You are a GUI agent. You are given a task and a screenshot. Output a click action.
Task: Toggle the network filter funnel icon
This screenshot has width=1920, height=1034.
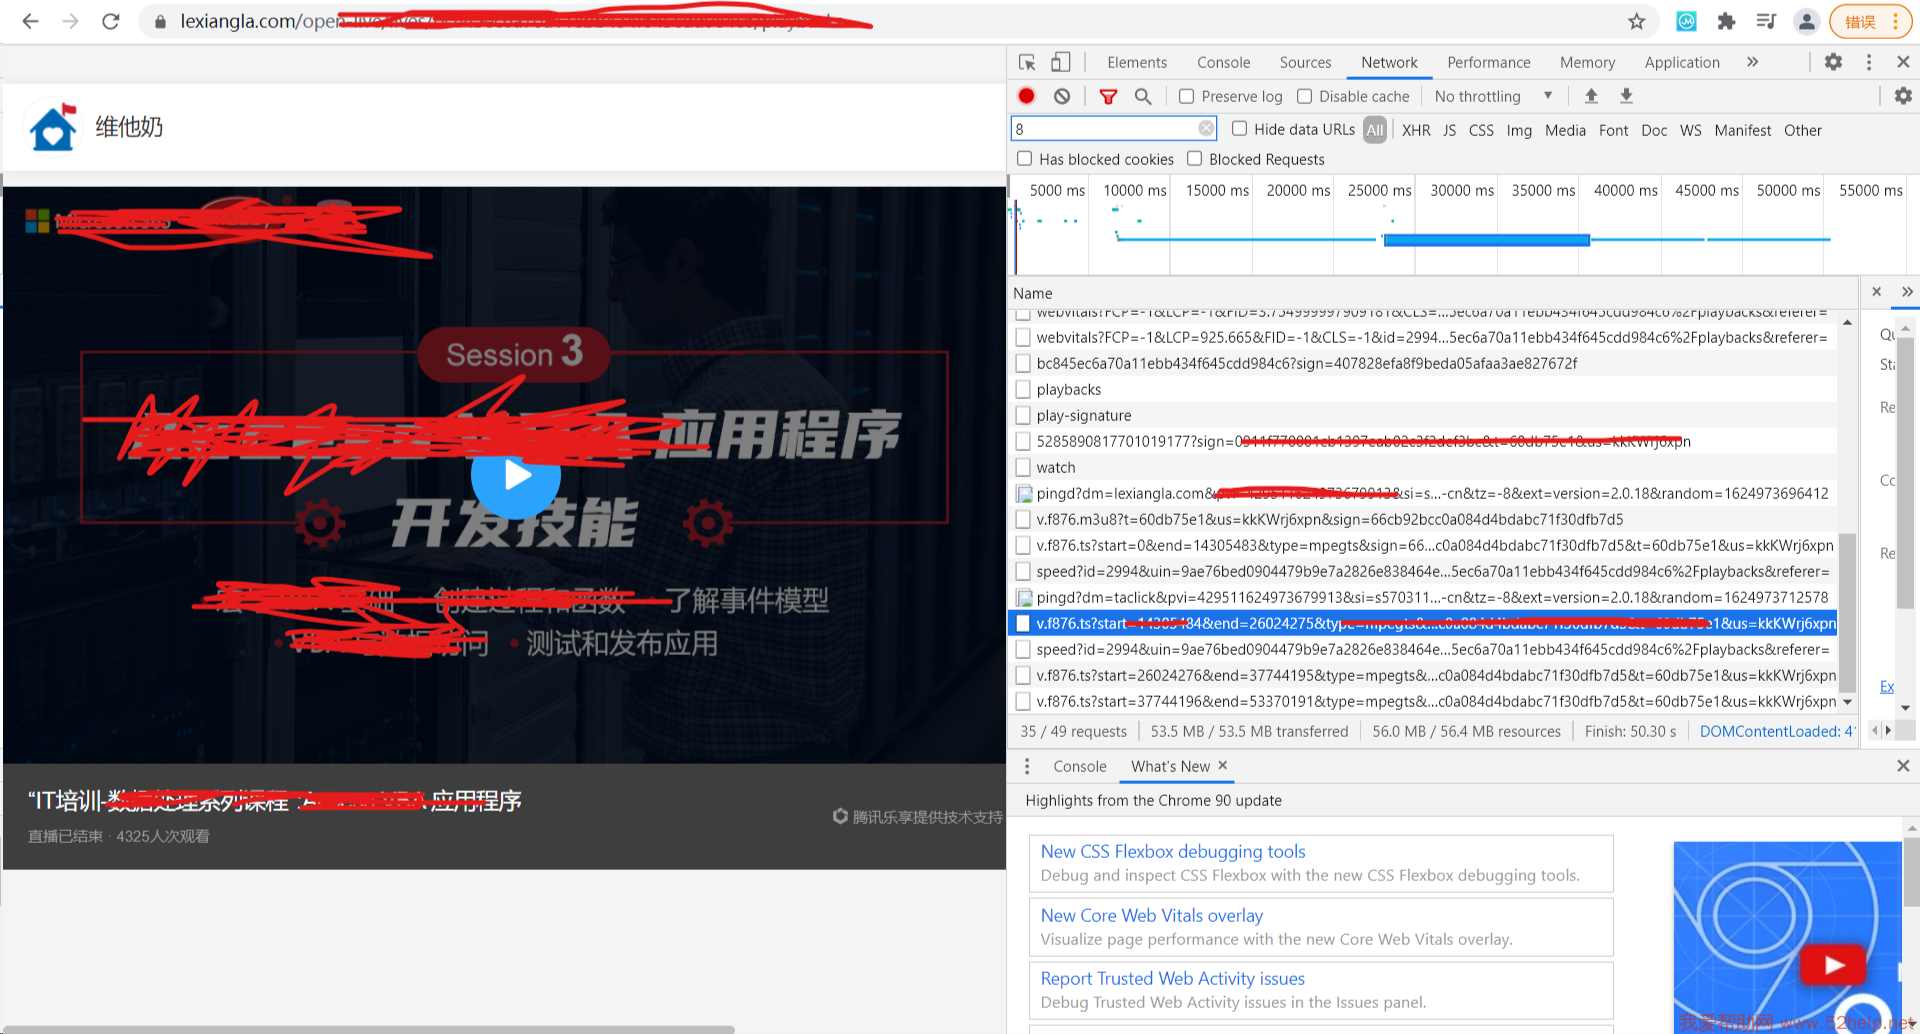1108,96
